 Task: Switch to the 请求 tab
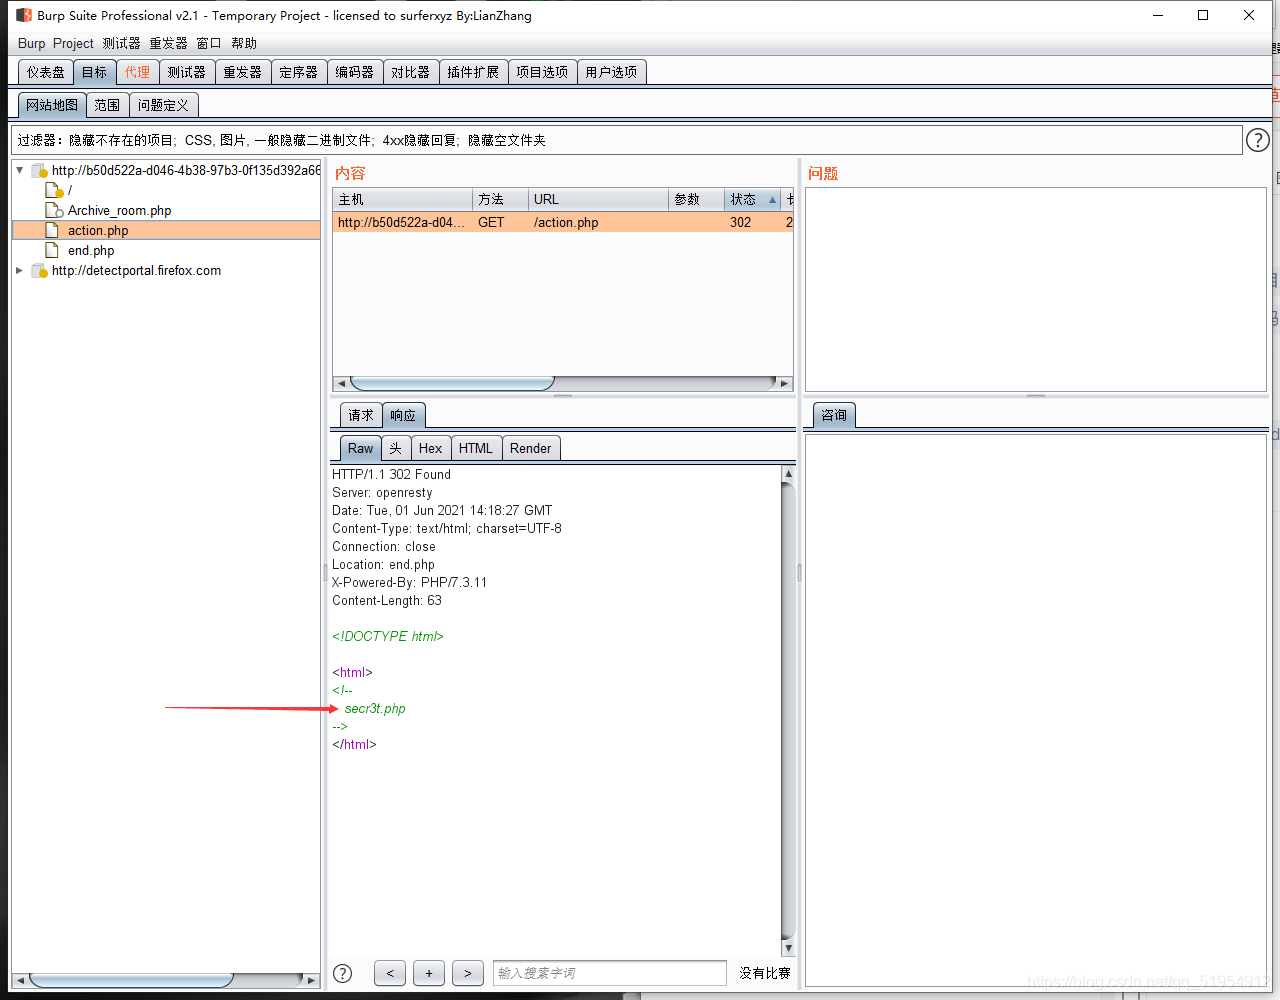[361, 415]
